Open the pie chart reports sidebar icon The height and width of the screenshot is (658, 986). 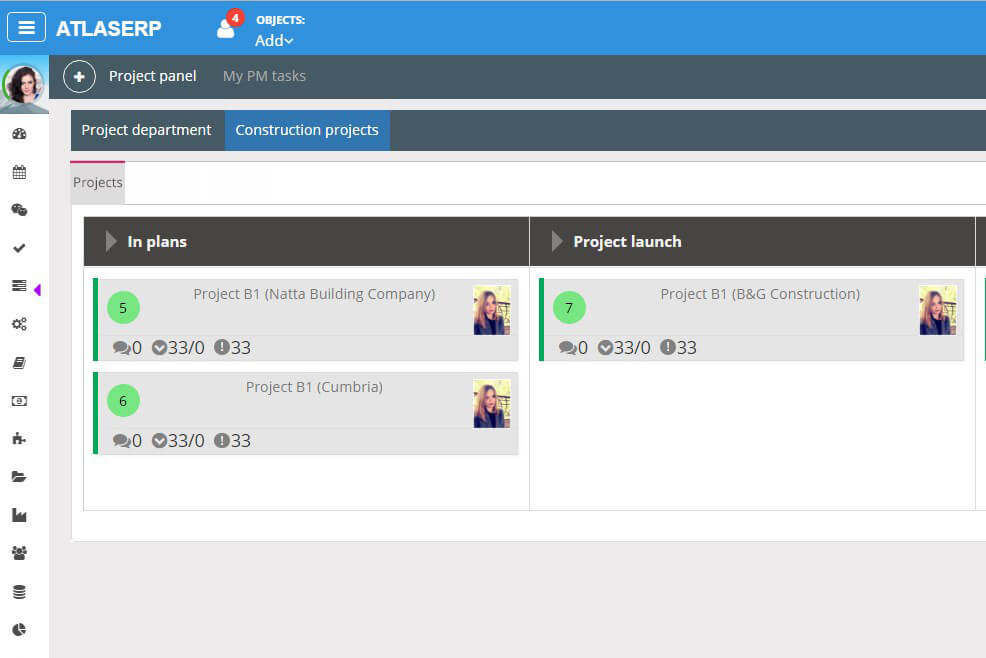19,630
